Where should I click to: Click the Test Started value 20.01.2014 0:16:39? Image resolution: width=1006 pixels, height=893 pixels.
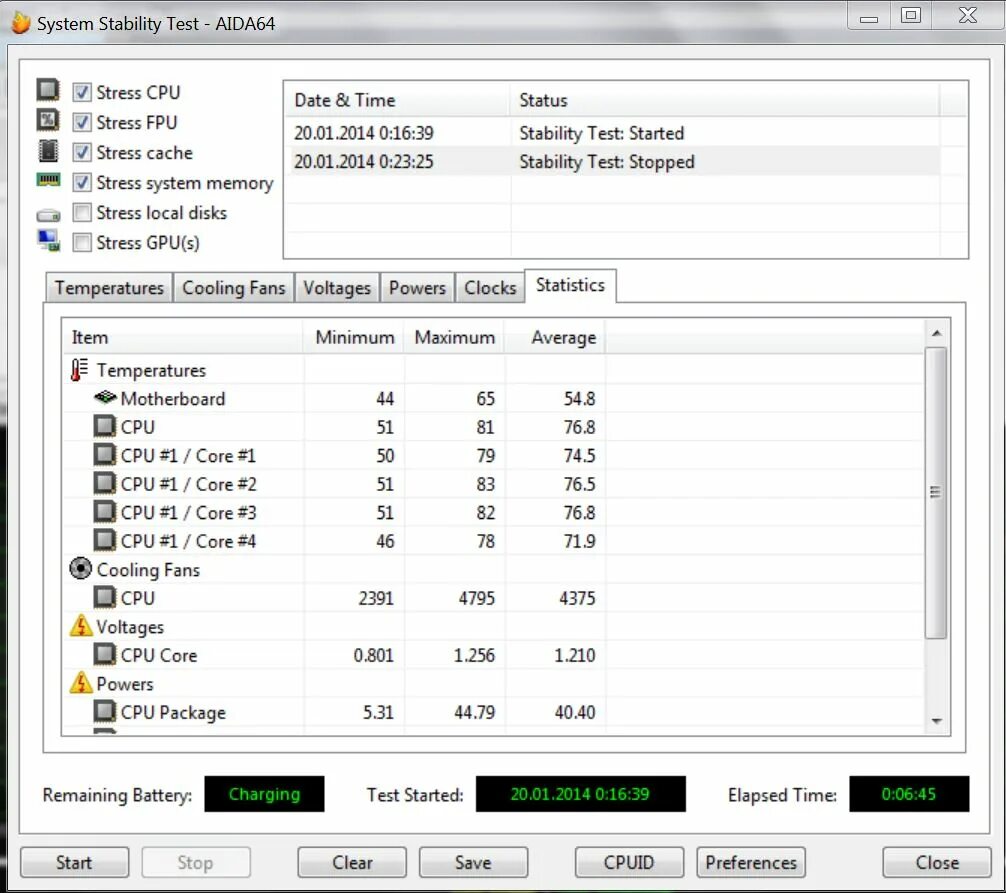[581, 794]
